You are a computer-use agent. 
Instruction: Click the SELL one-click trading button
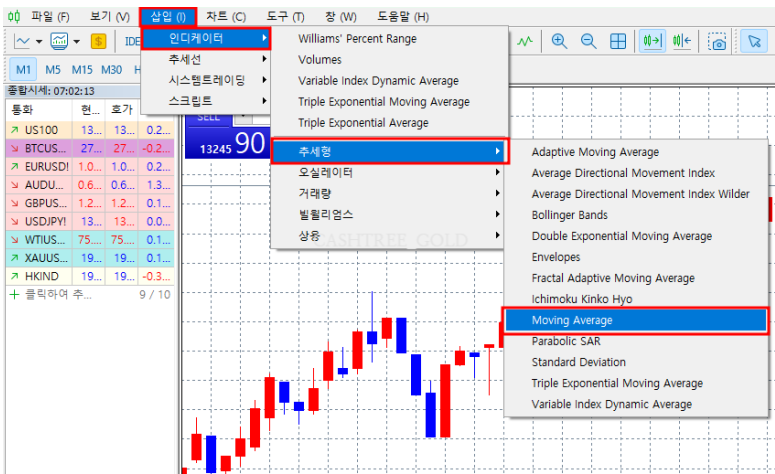[x=209, y=118]
